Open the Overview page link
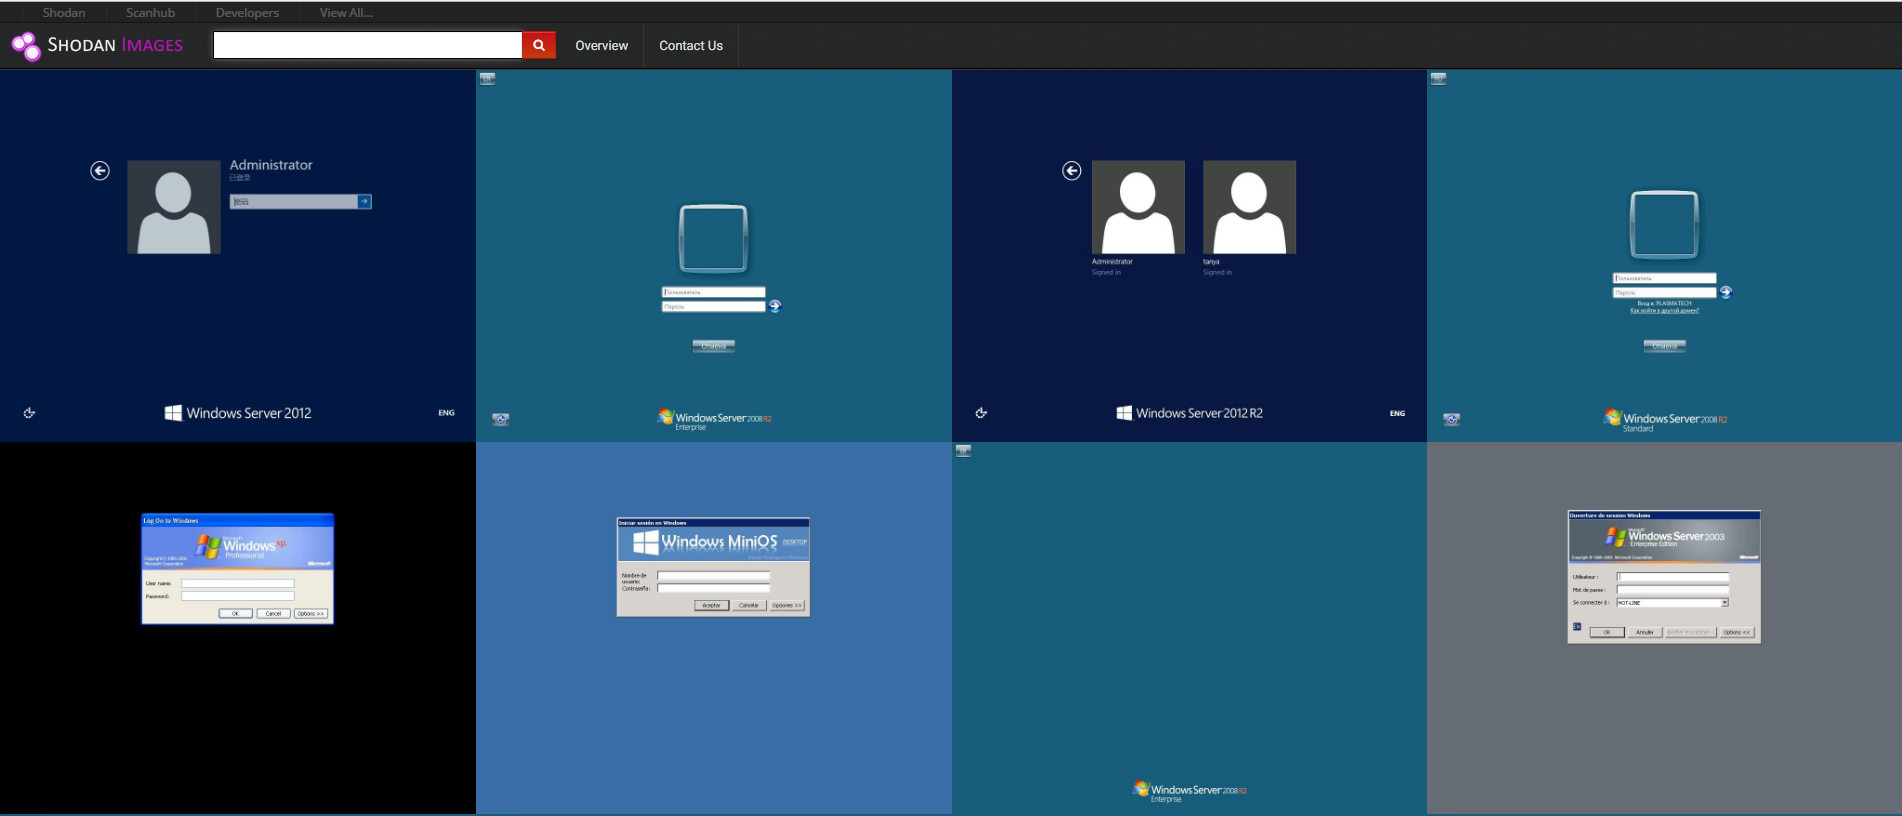Image resolution: width=1902 pixels, height=816 pixels. [x=601, y=46]
